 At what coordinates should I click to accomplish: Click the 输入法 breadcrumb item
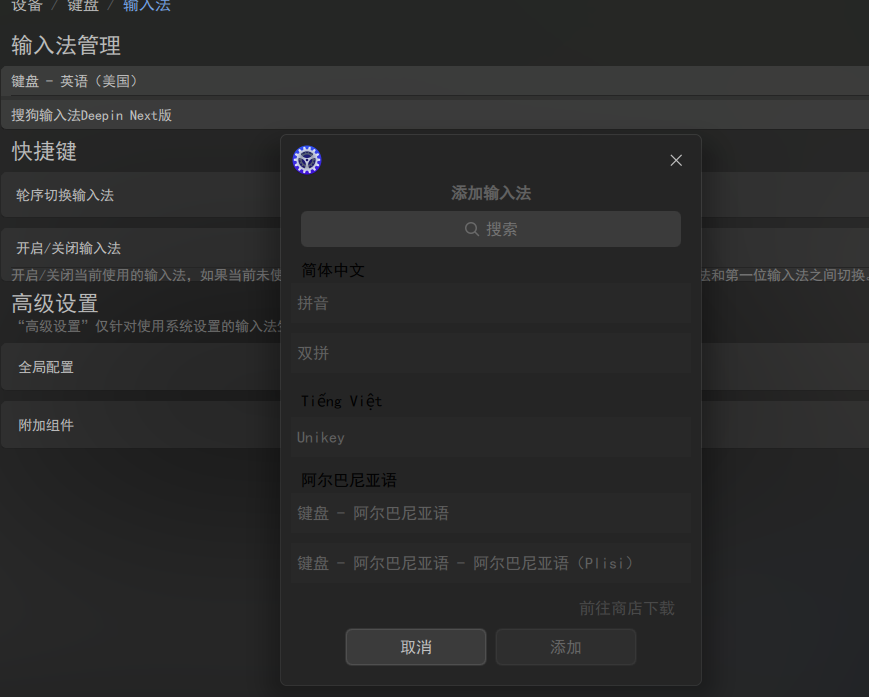147,6
